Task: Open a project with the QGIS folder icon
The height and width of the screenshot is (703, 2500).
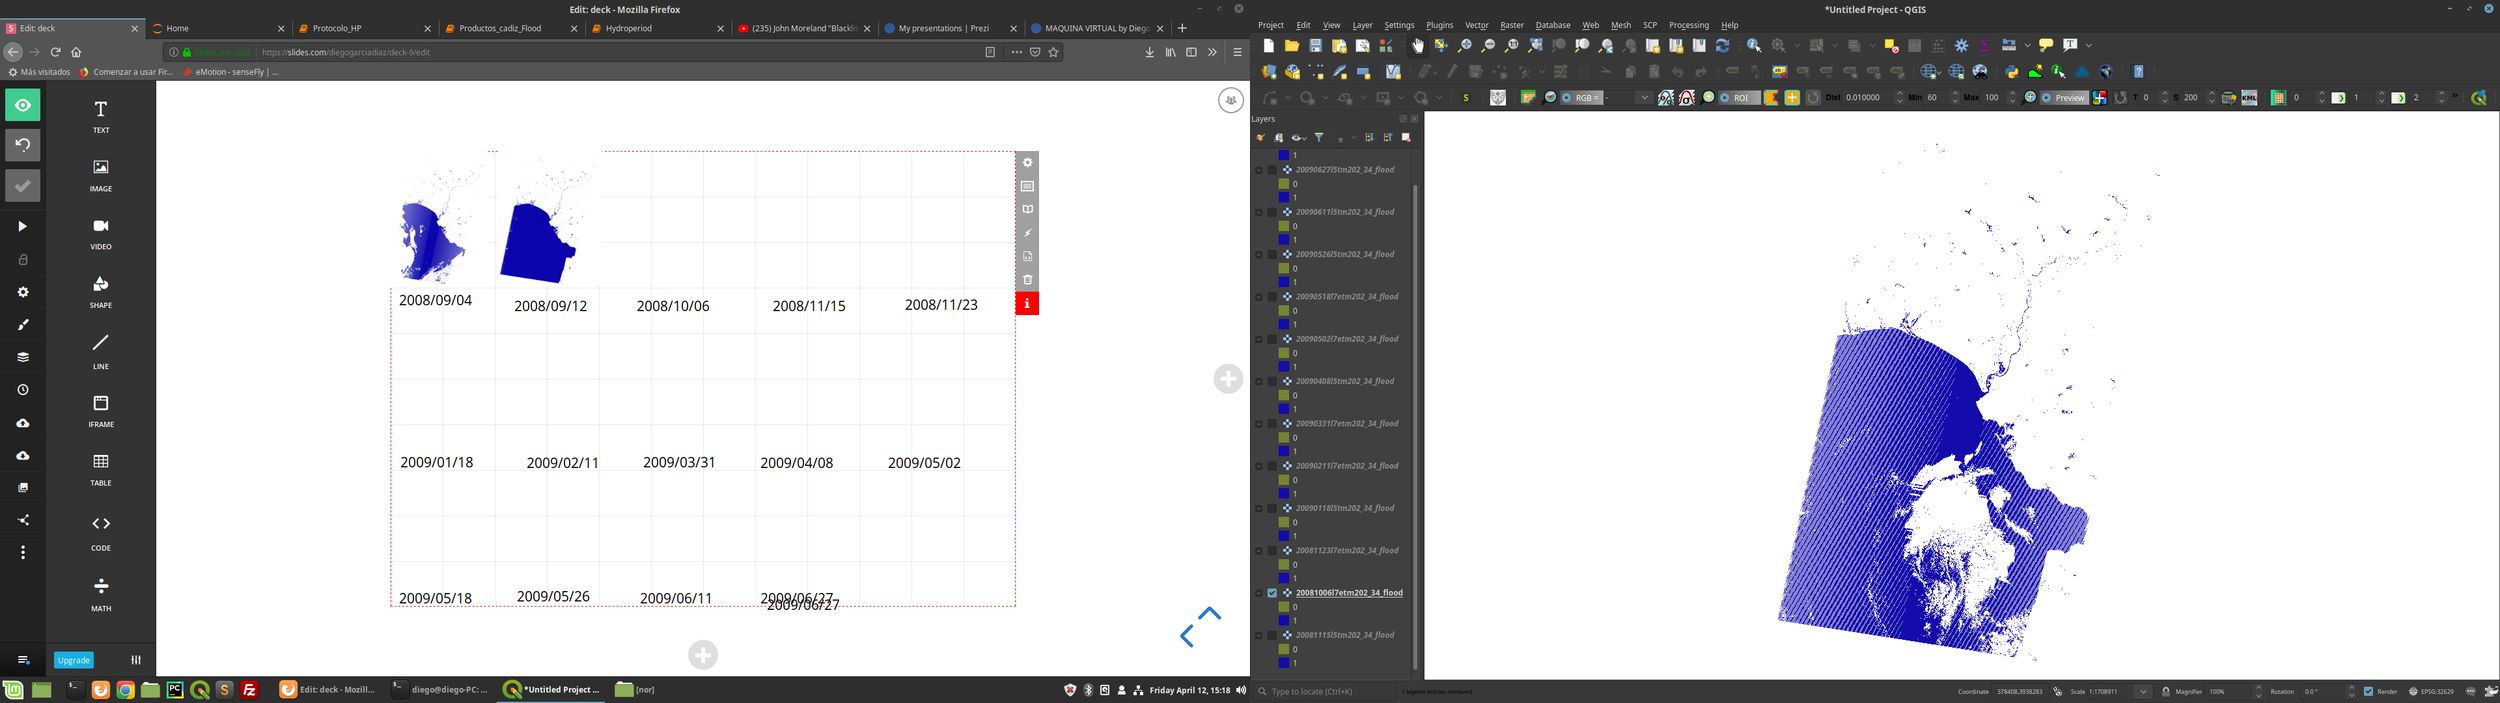Action: (x=1292, y=46)
